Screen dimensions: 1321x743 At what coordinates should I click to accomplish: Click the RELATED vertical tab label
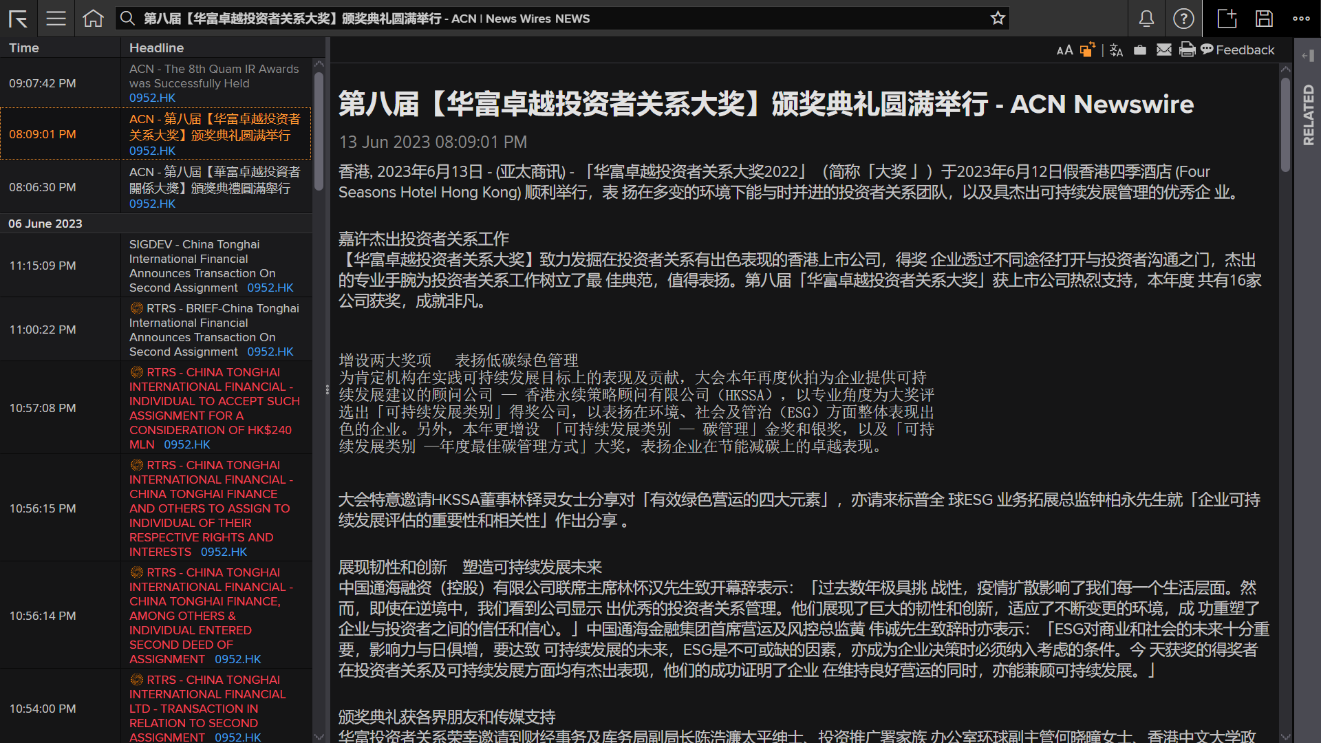1308,115
